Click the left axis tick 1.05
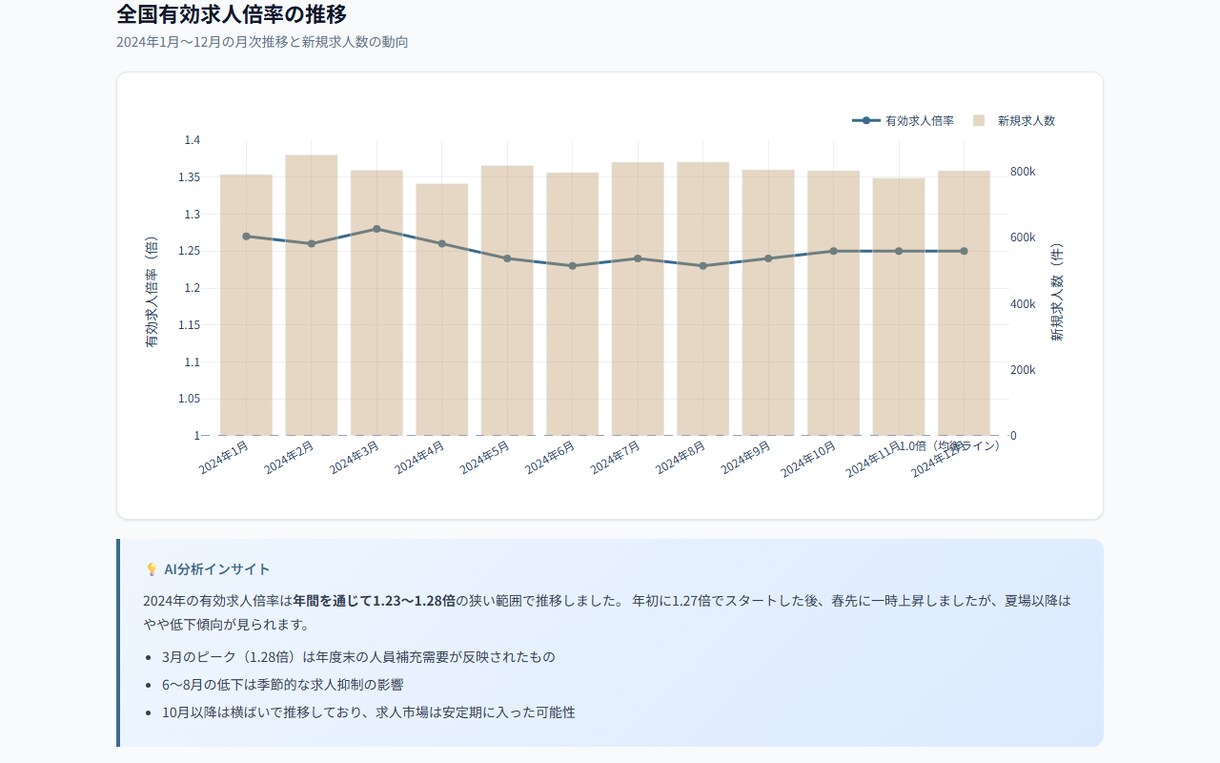Image resolution: width=1220 pixels, height=763 pixels. pos(189,398)
